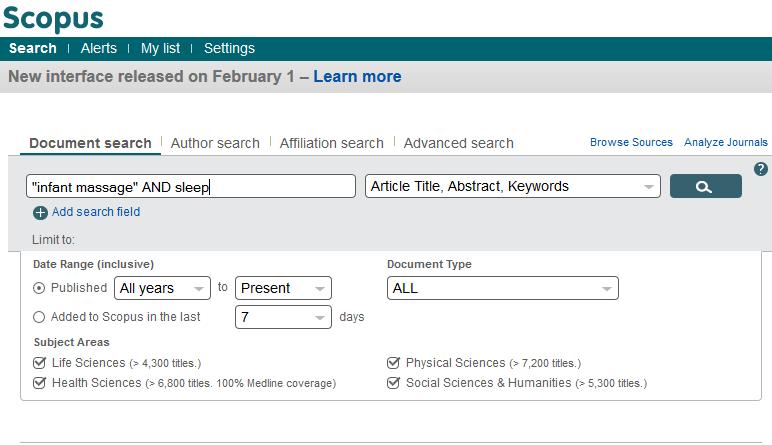The image size is (772, 445).
Task: Open the help question mark icon
Action: pos(761,169)
